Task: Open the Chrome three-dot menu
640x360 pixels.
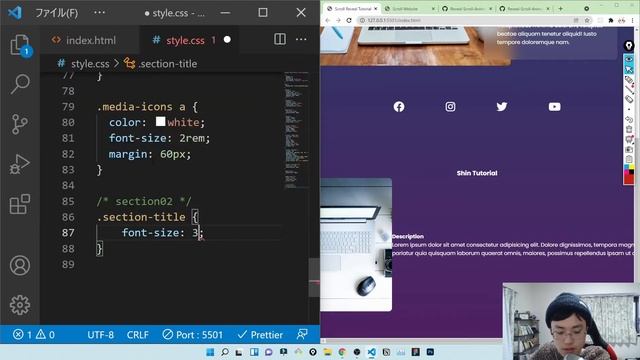Action: coord(634,20)
